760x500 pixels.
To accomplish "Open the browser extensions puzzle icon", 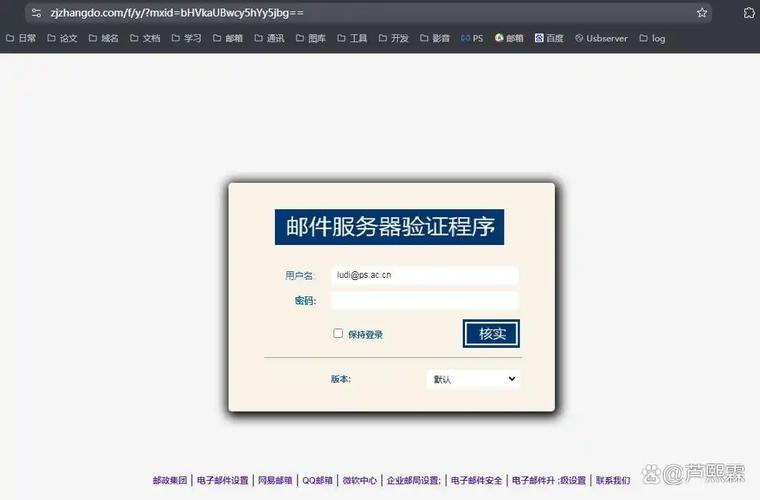I will [749, 13].
